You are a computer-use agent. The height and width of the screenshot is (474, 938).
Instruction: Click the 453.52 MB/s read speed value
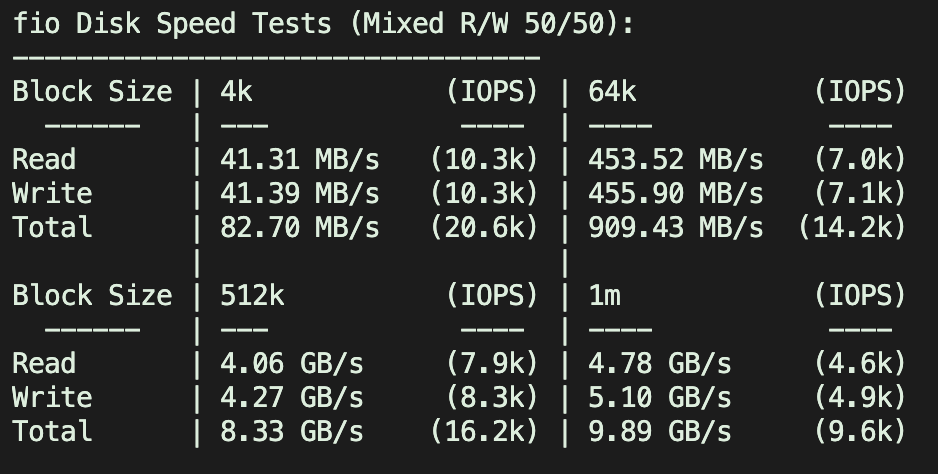click(x=675, y=160)
